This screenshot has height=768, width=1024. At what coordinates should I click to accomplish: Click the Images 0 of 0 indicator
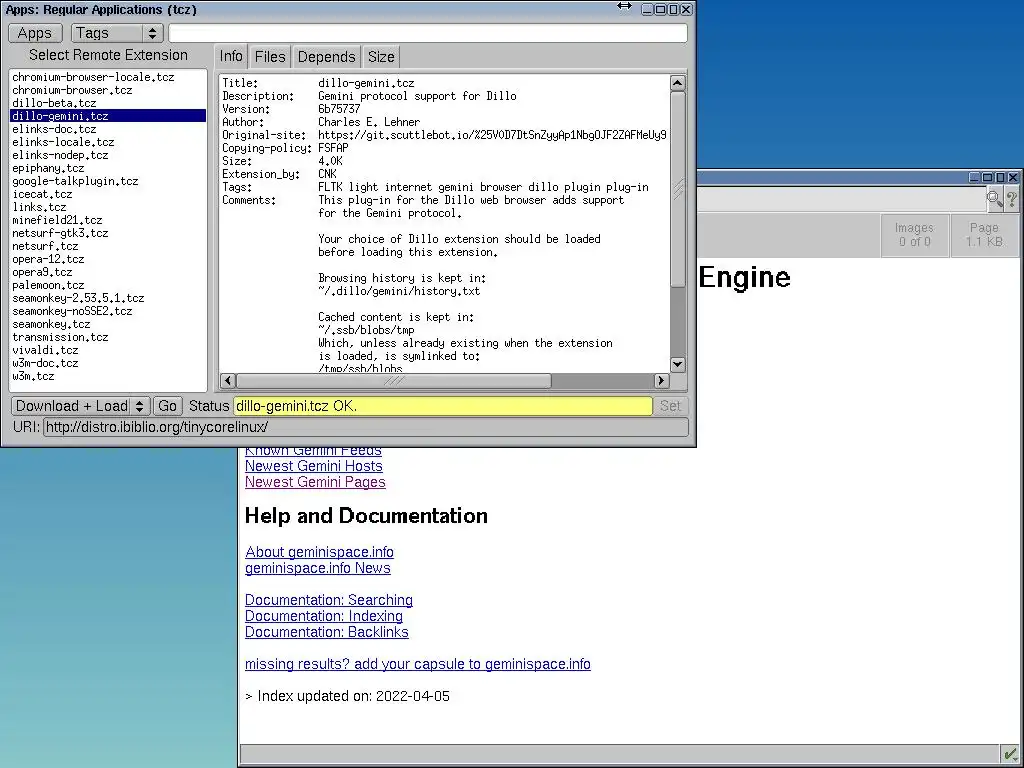point(914,234)
